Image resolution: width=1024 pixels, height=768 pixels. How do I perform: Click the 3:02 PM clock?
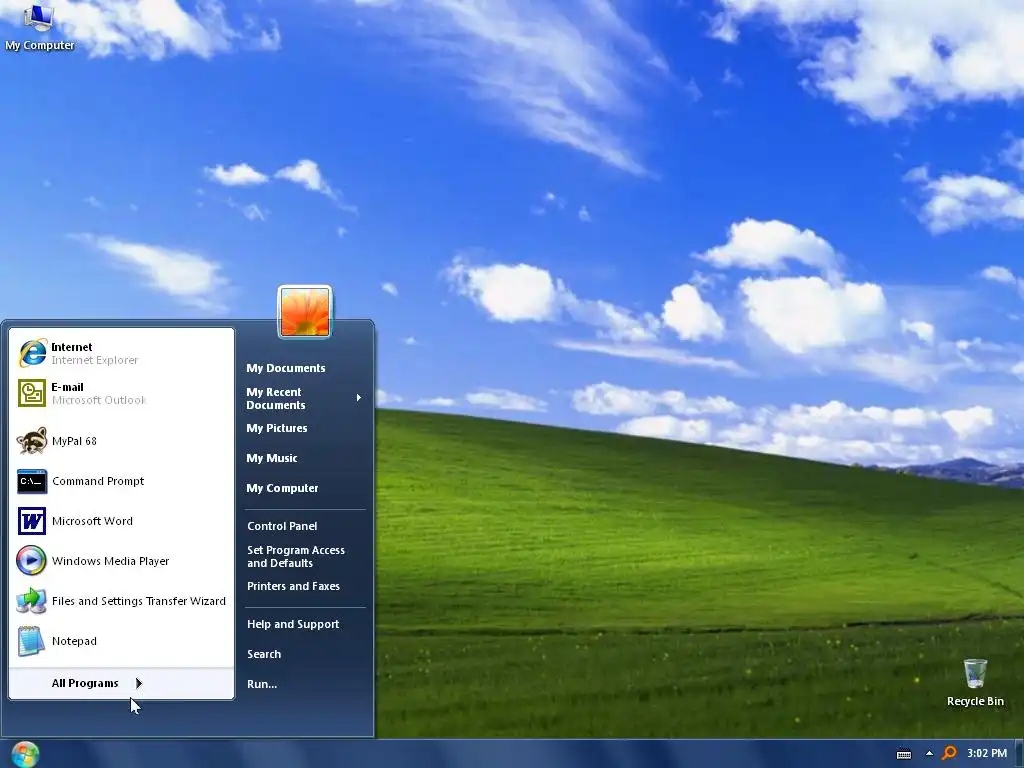point(987,754)
